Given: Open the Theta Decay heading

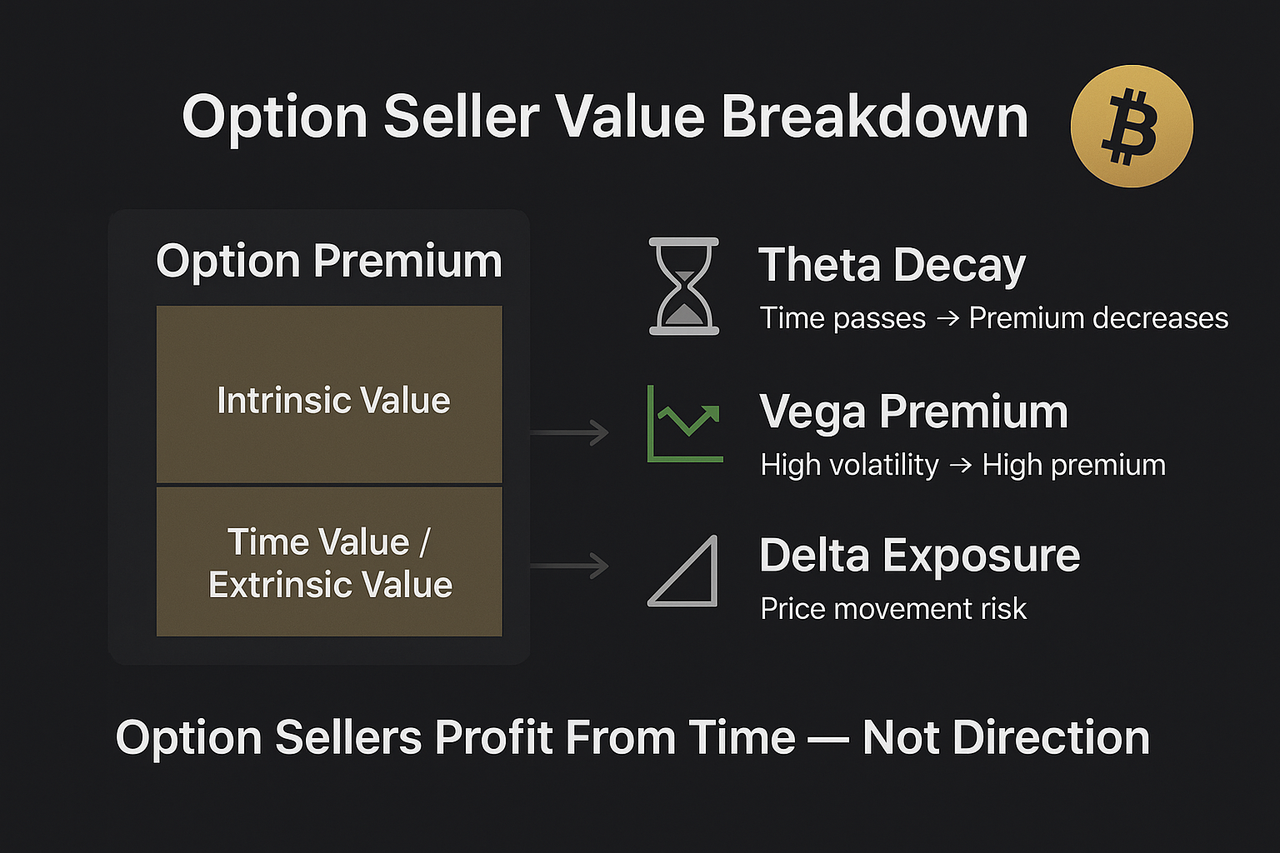Looking at the screenshot, I should [x=892, y=265].
